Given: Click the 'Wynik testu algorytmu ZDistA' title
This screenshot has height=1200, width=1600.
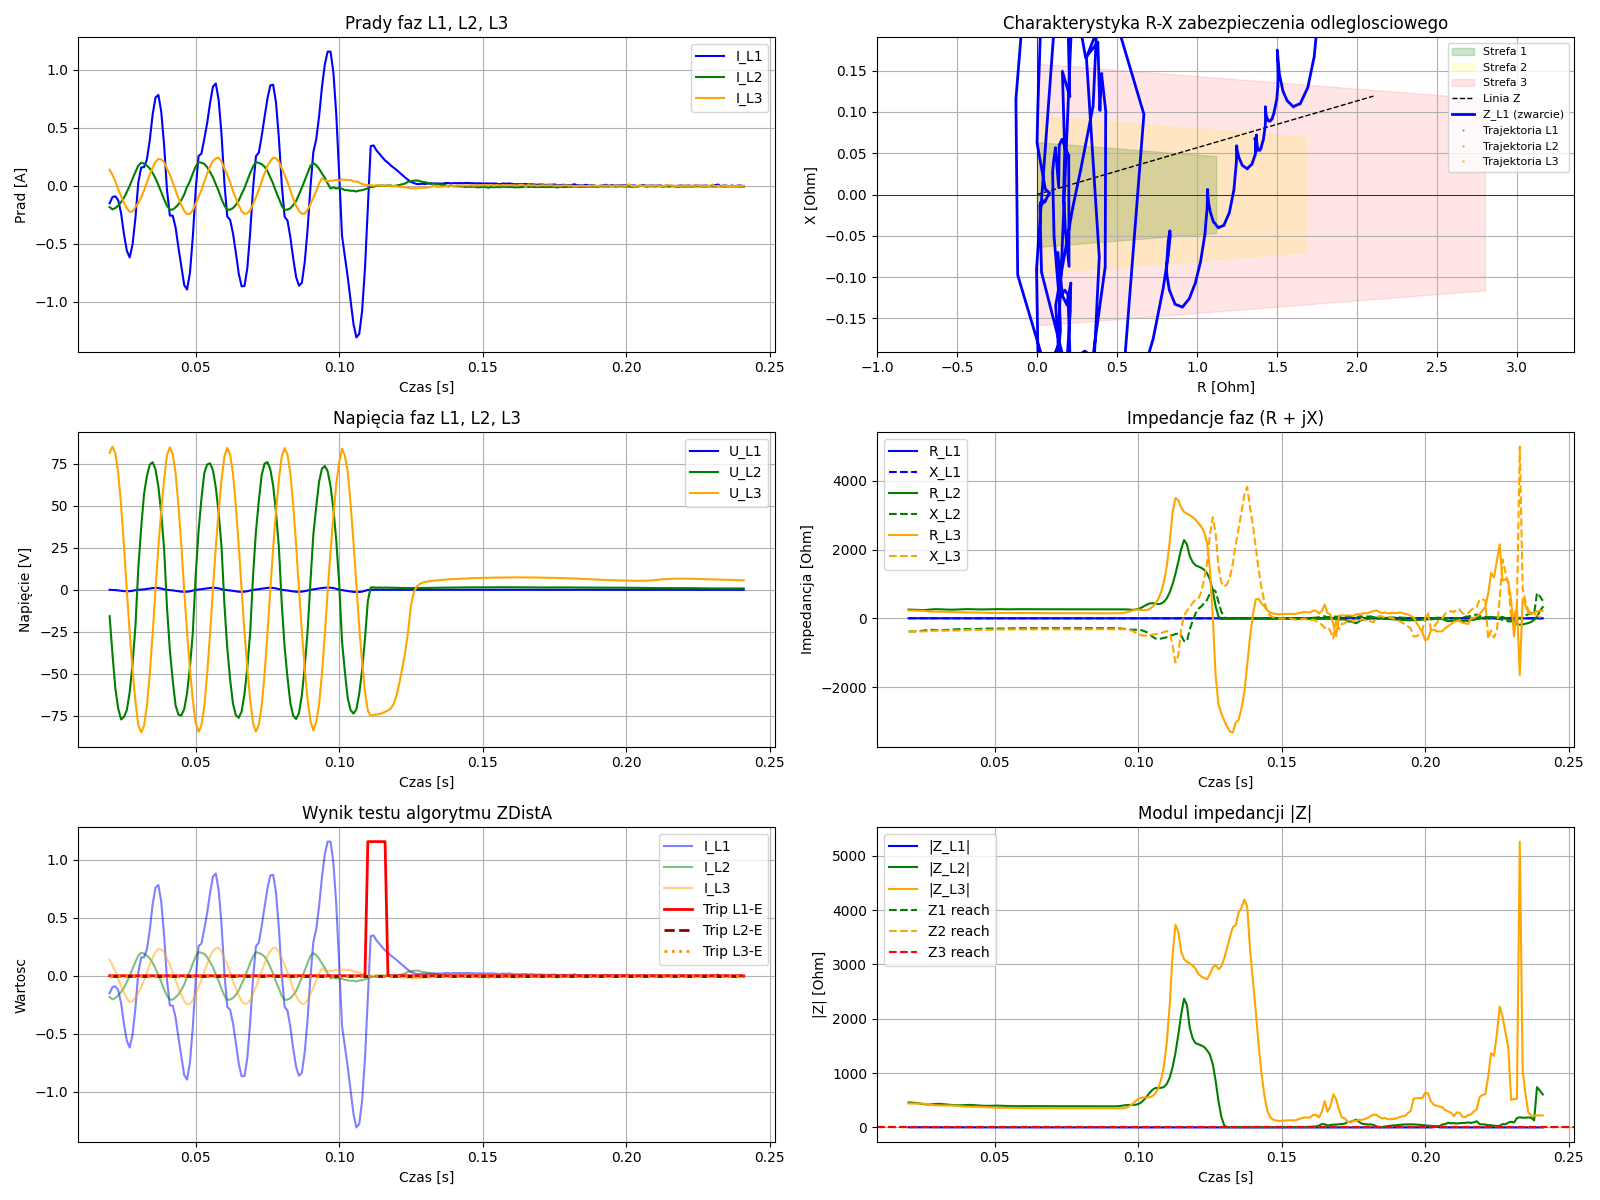Looking at the screenshot, I should (426, 814).
